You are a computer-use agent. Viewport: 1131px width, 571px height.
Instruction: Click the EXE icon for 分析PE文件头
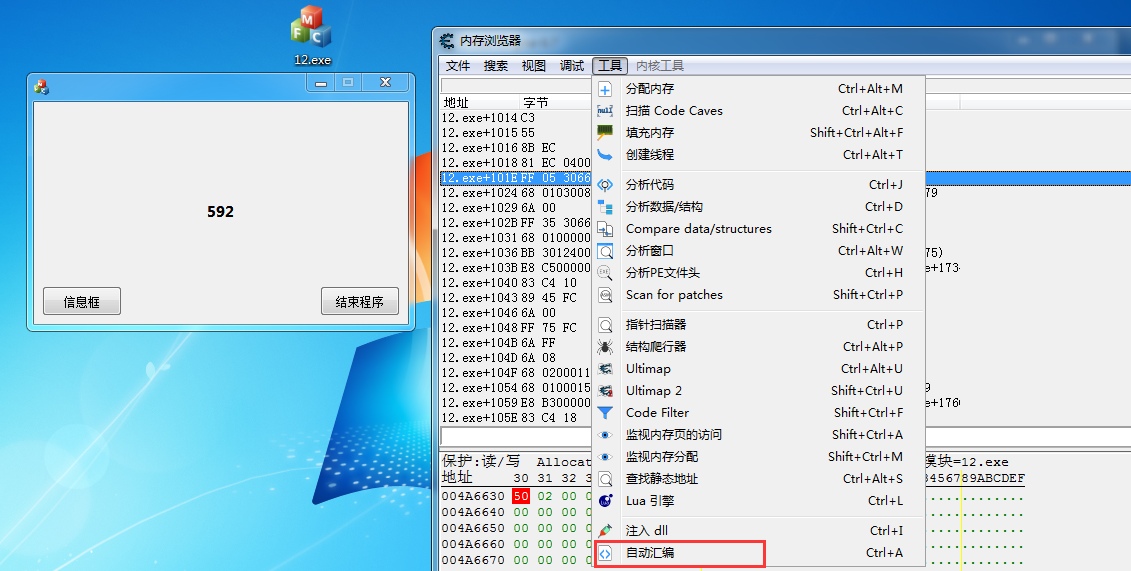(605, 273)
